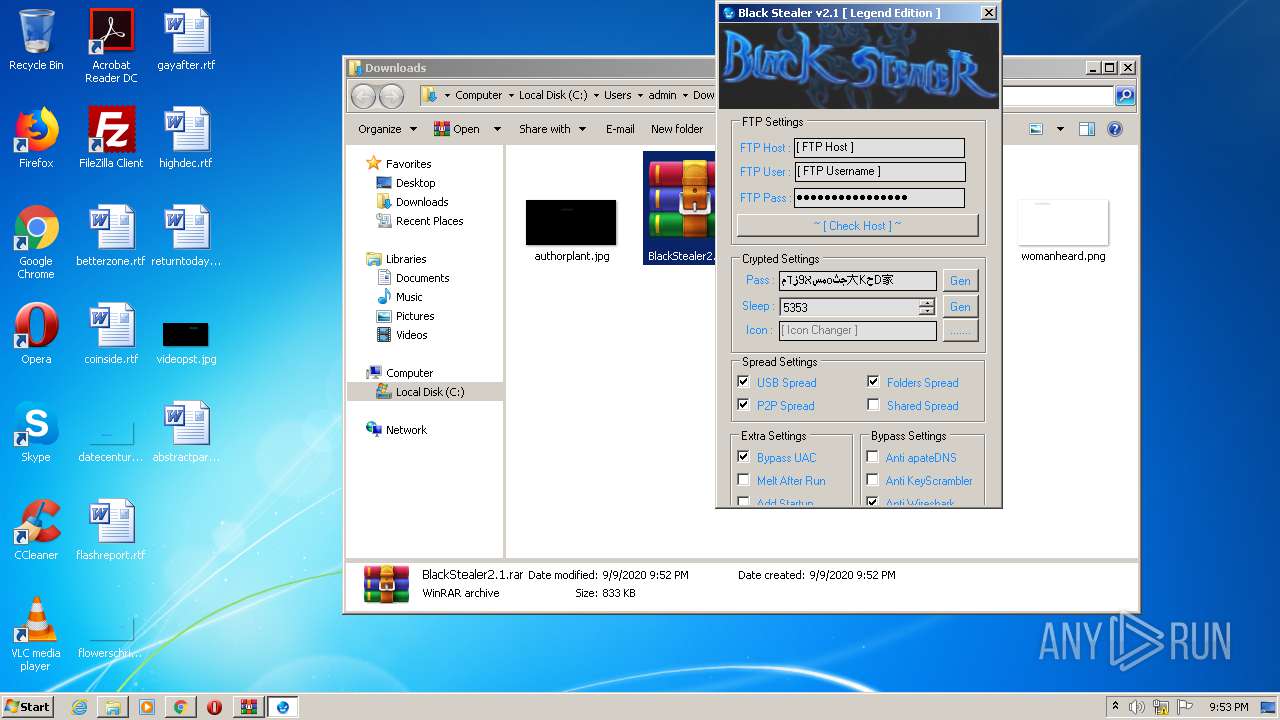Image resolution: width=1280 pixels, height=720 pixels.
Task: Select Local Disk (C:) in navigation pane
Action: coord(429,392)
